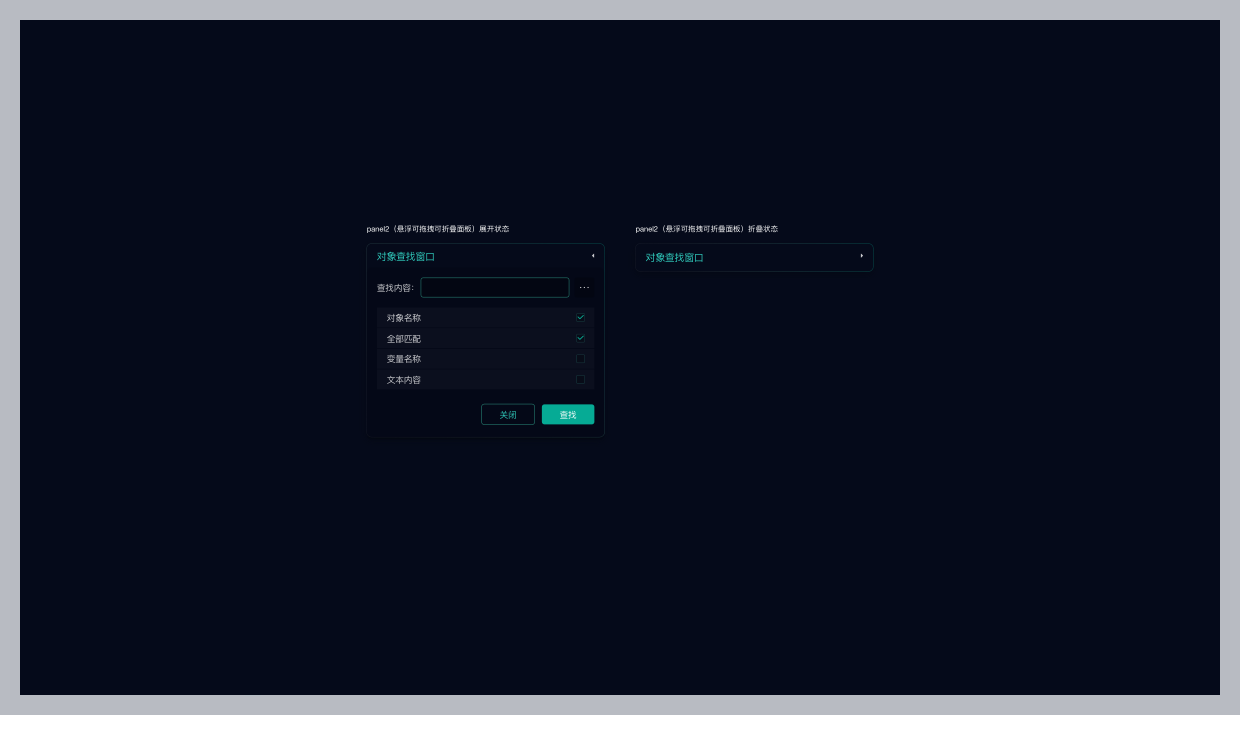The height and width of the screenshot is (755, 1240).
Task: Click the 查找内容 field label
Action: pos(395,288)
